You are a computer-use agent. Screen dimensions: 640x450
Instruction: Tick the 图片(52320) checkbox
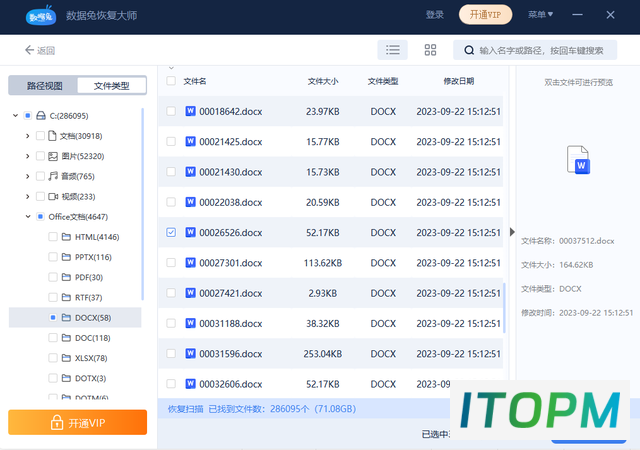(x=40, y=156)
